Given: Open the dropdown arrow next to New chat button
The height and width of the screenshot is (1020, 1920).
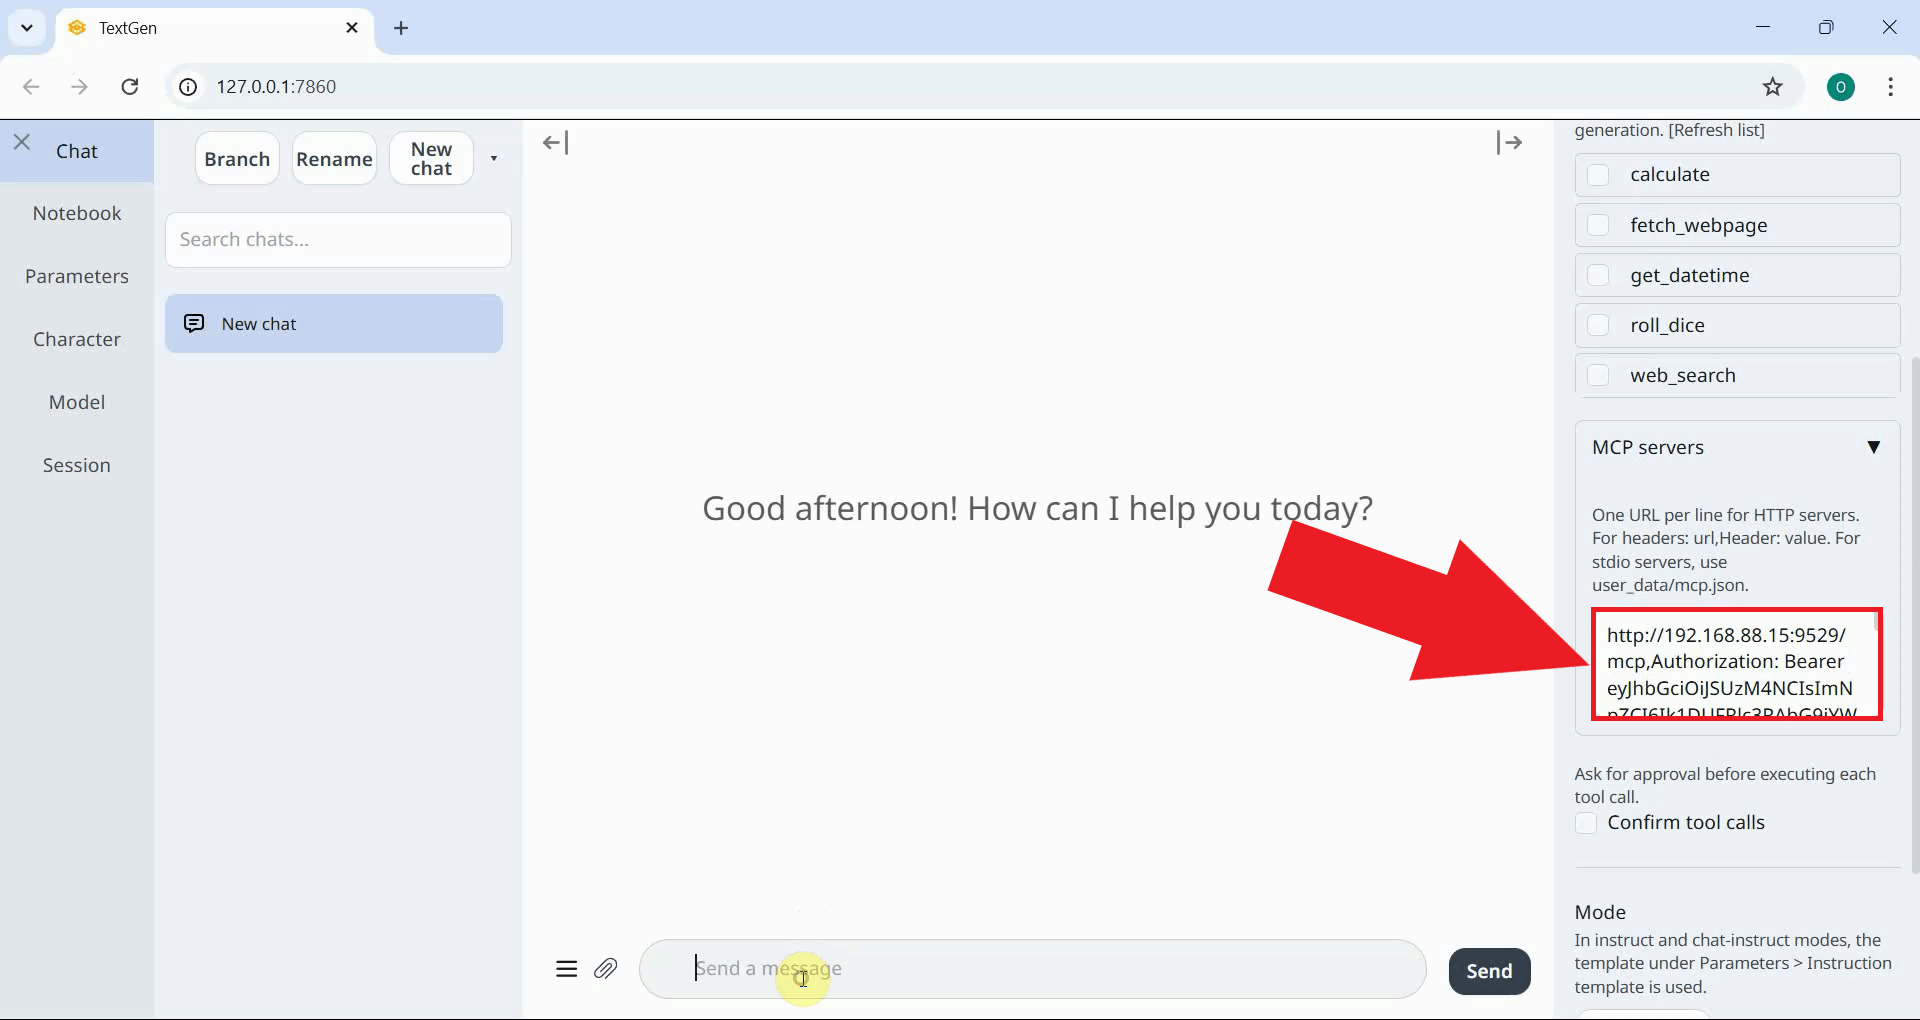Looking at the screenshot, I should 494,158.
